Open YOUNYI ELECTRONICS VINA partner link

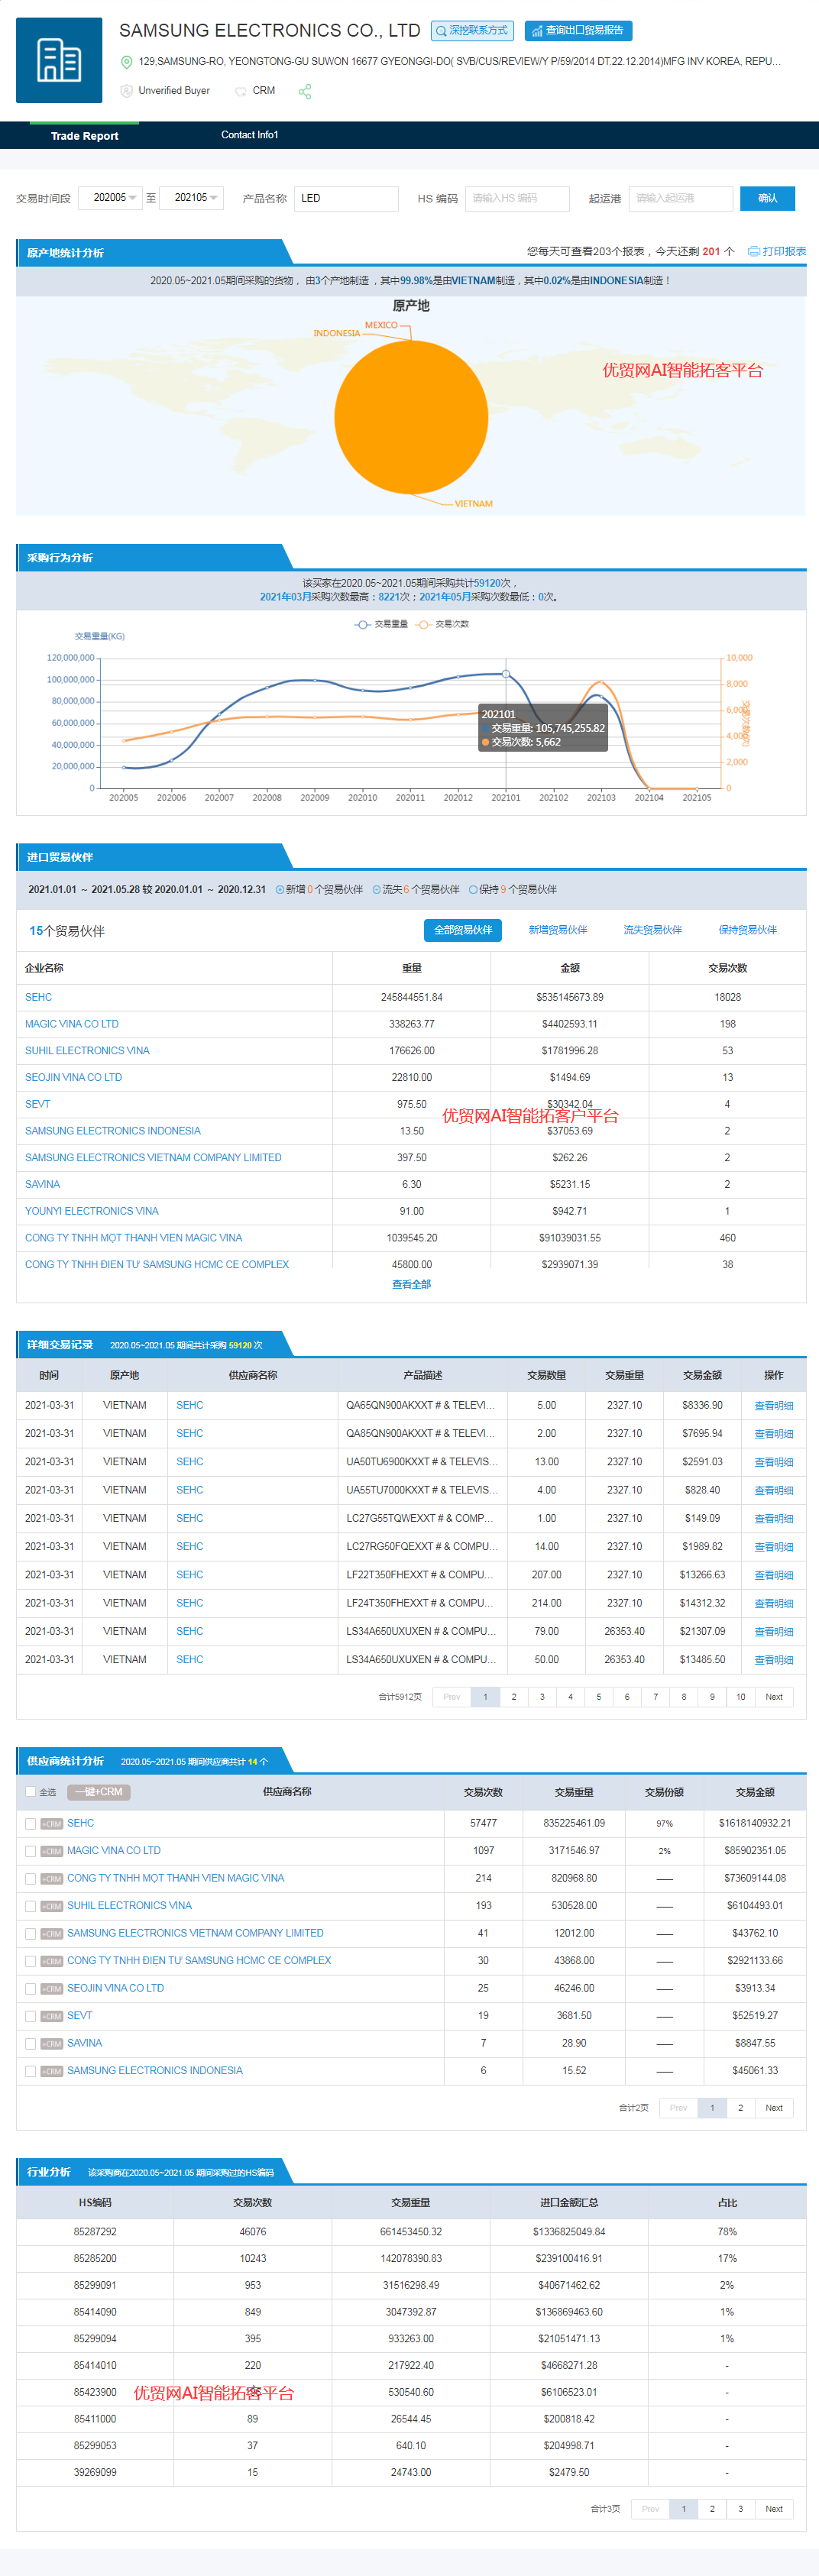[92, 1211]
